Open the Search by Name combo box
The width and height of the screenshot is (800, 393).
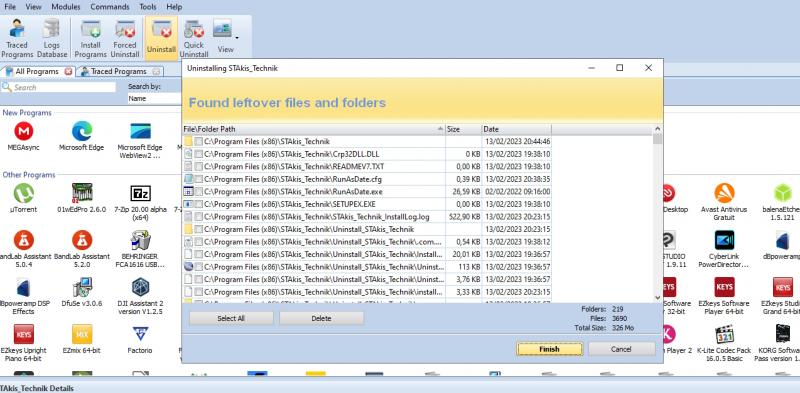(154, 99)
